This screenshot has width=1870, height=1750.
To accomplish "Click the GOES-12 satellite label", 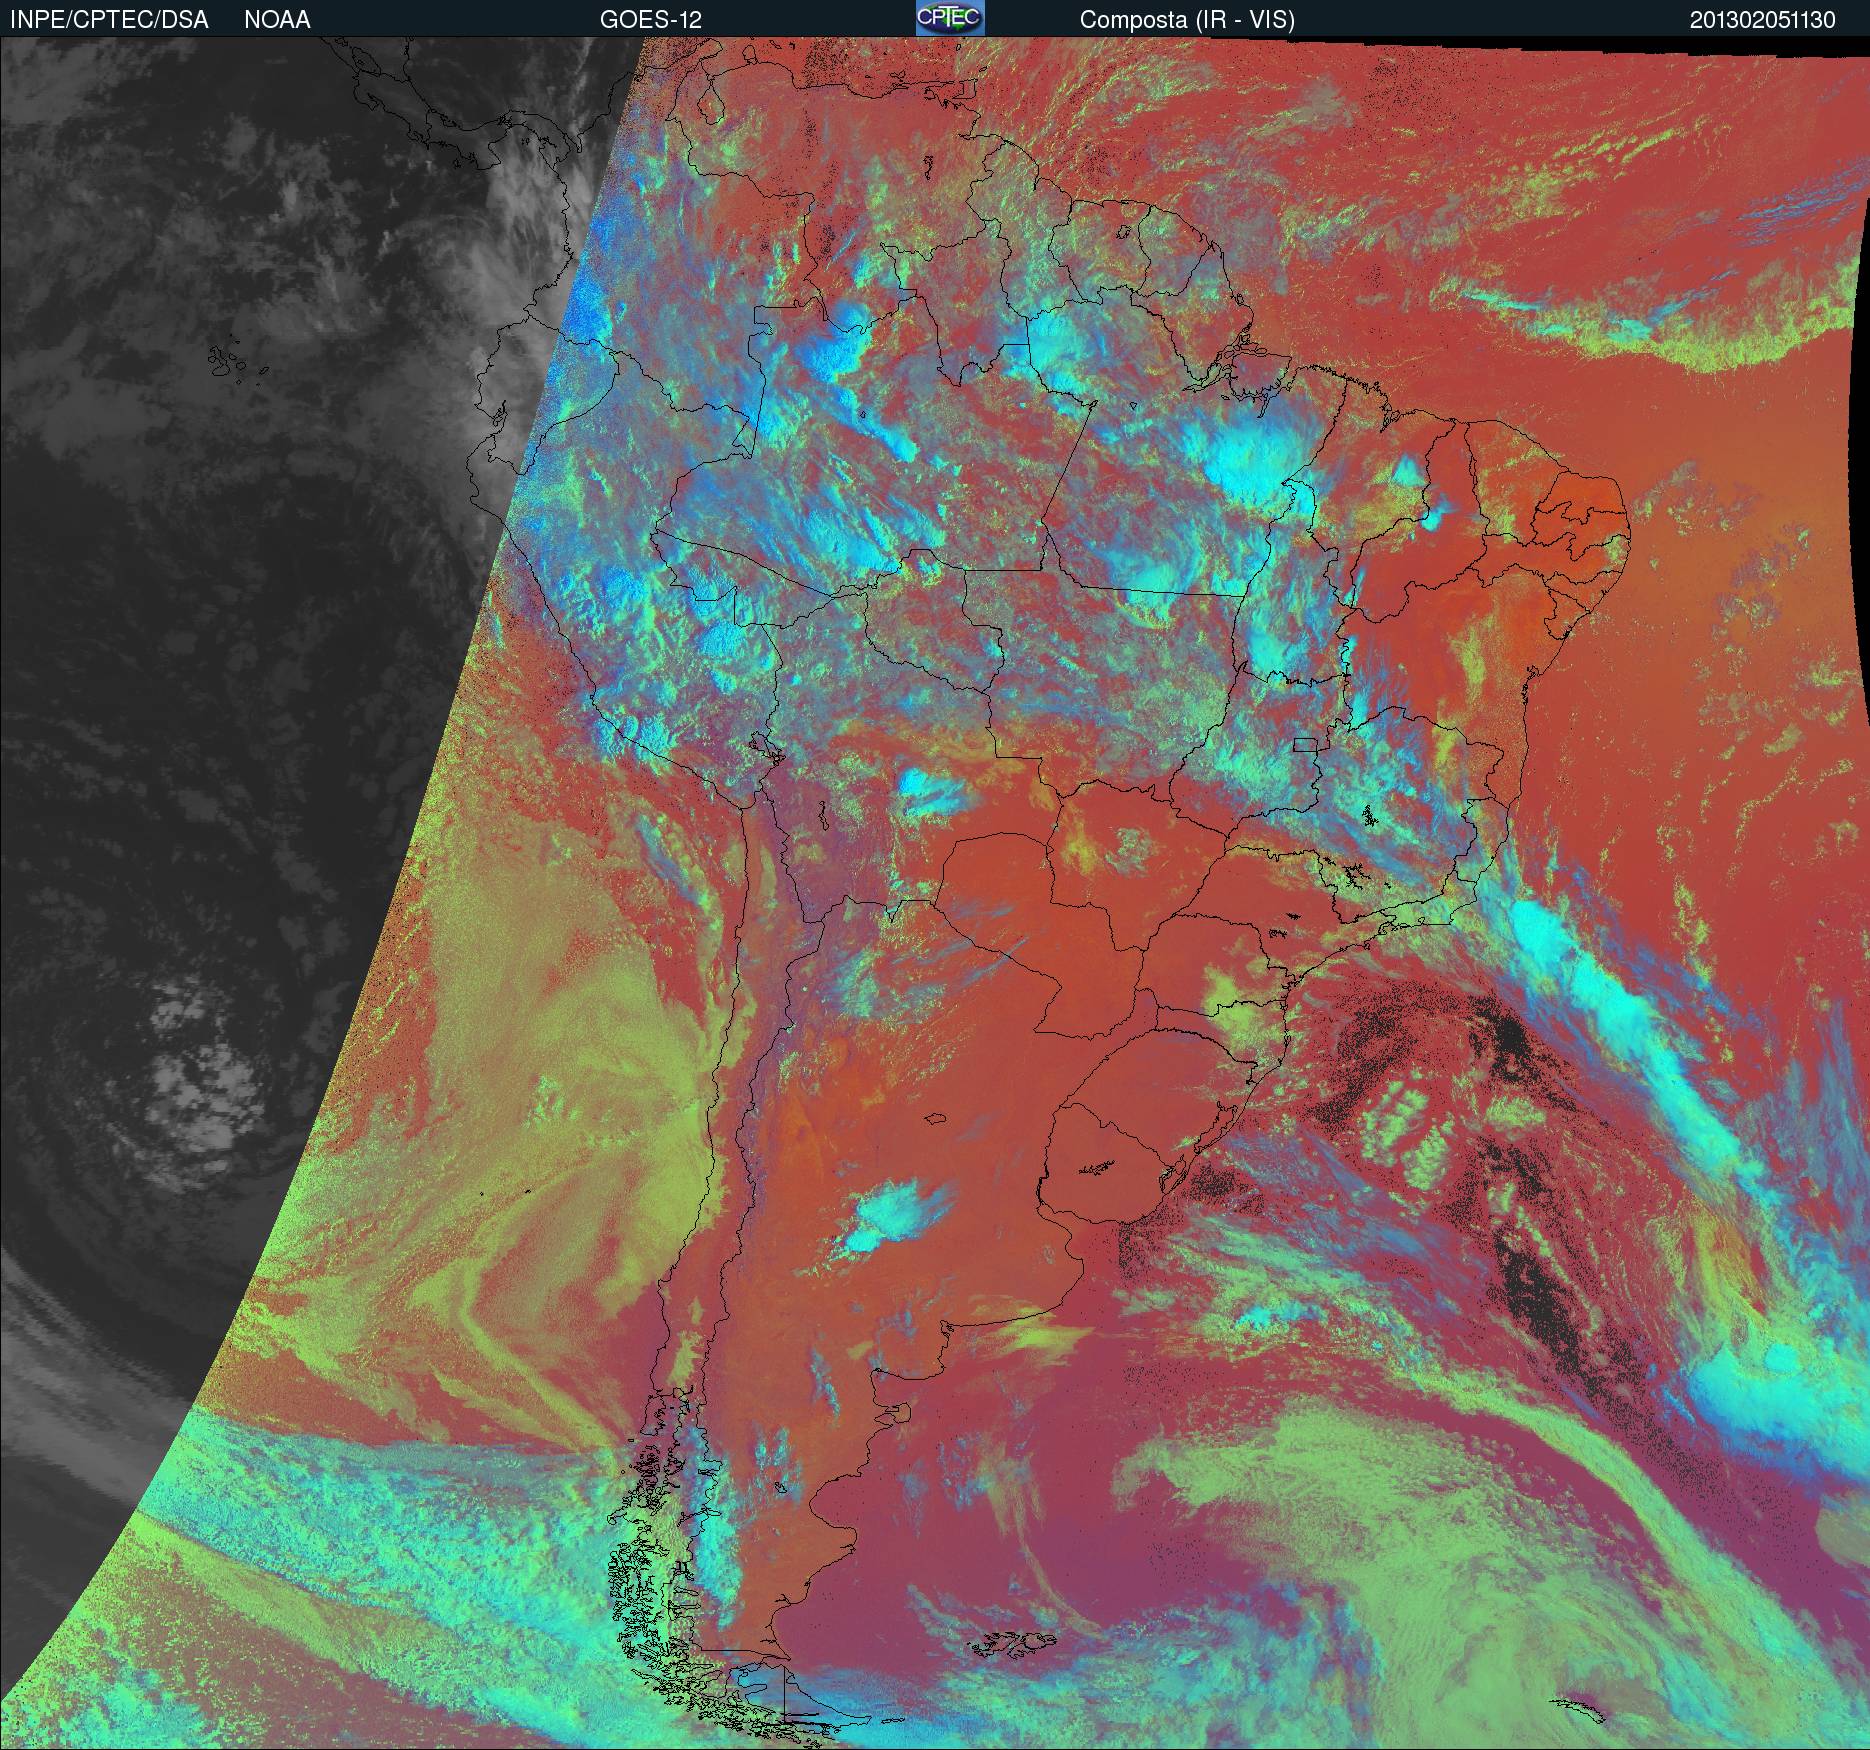I will click(651, 20).
